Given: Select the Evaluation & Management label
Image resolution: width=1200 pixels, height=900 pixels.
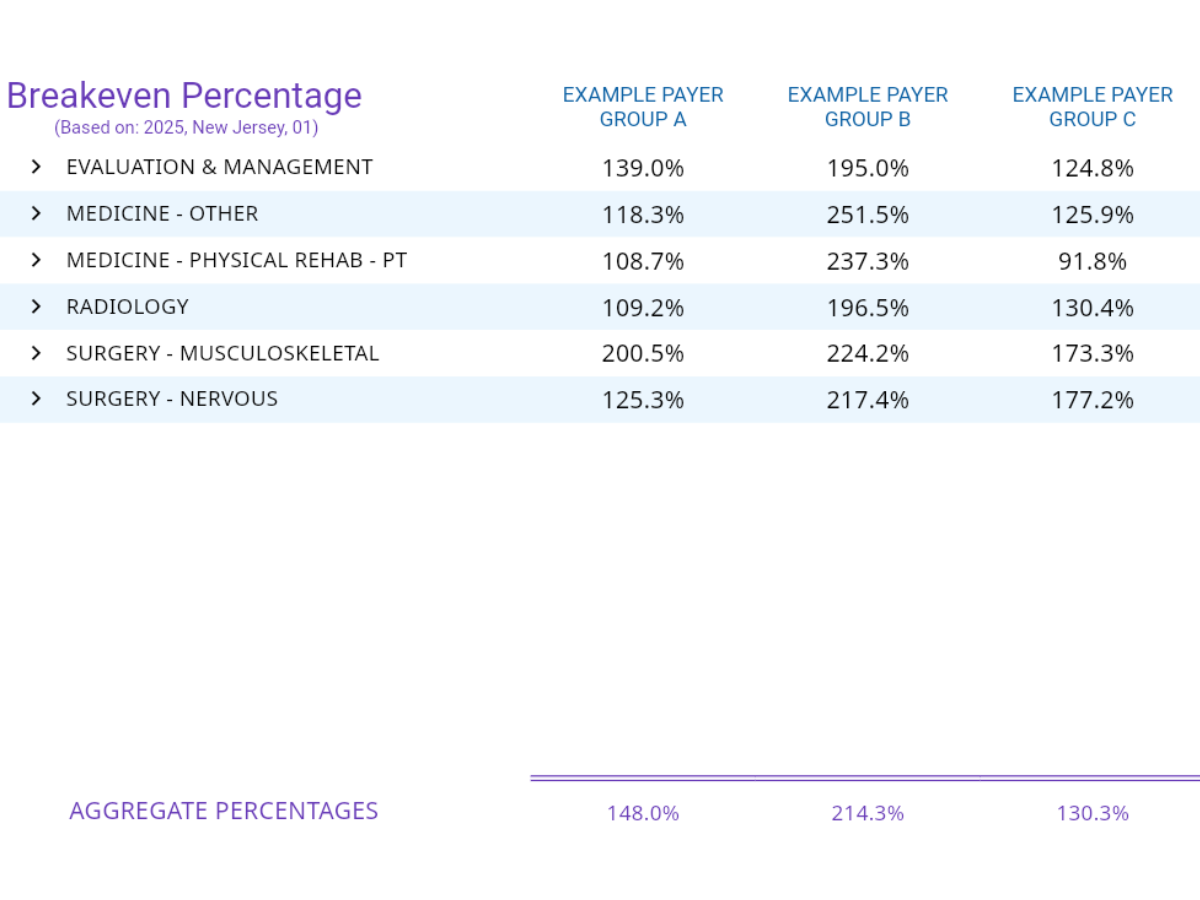Looking at the screenshot, I should click(x=219, y=167).
